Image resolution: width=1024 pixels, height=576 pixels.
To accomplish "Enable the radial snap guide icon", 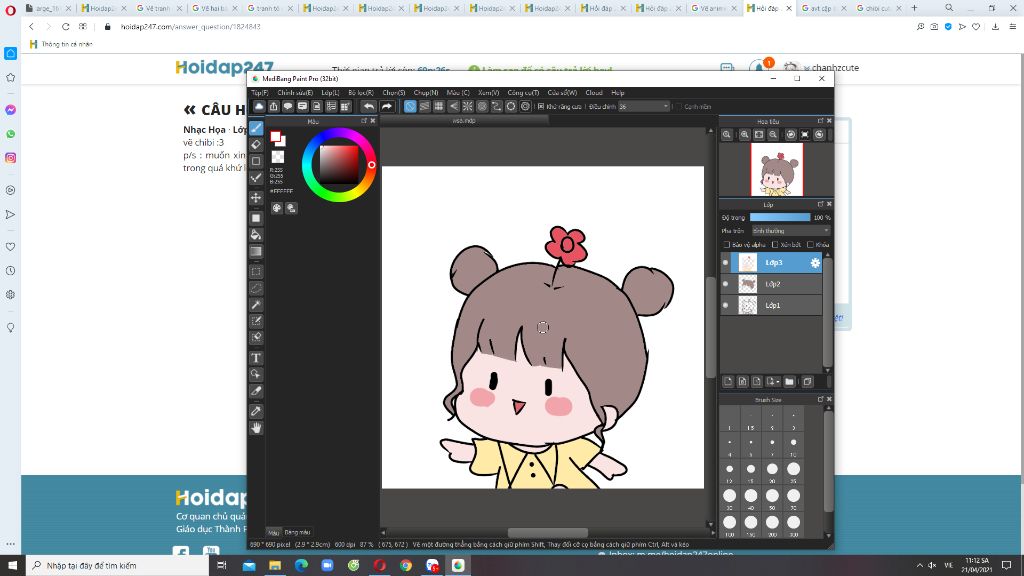I will (468, 106).
